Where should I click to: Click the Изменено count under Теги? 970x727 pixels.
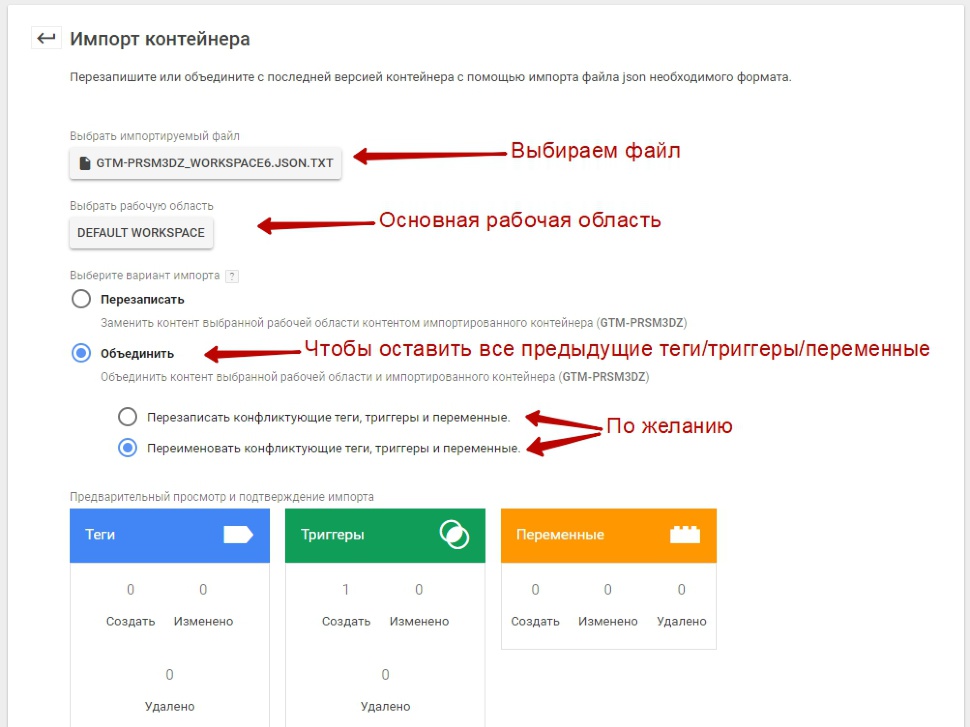coord(203,590)
